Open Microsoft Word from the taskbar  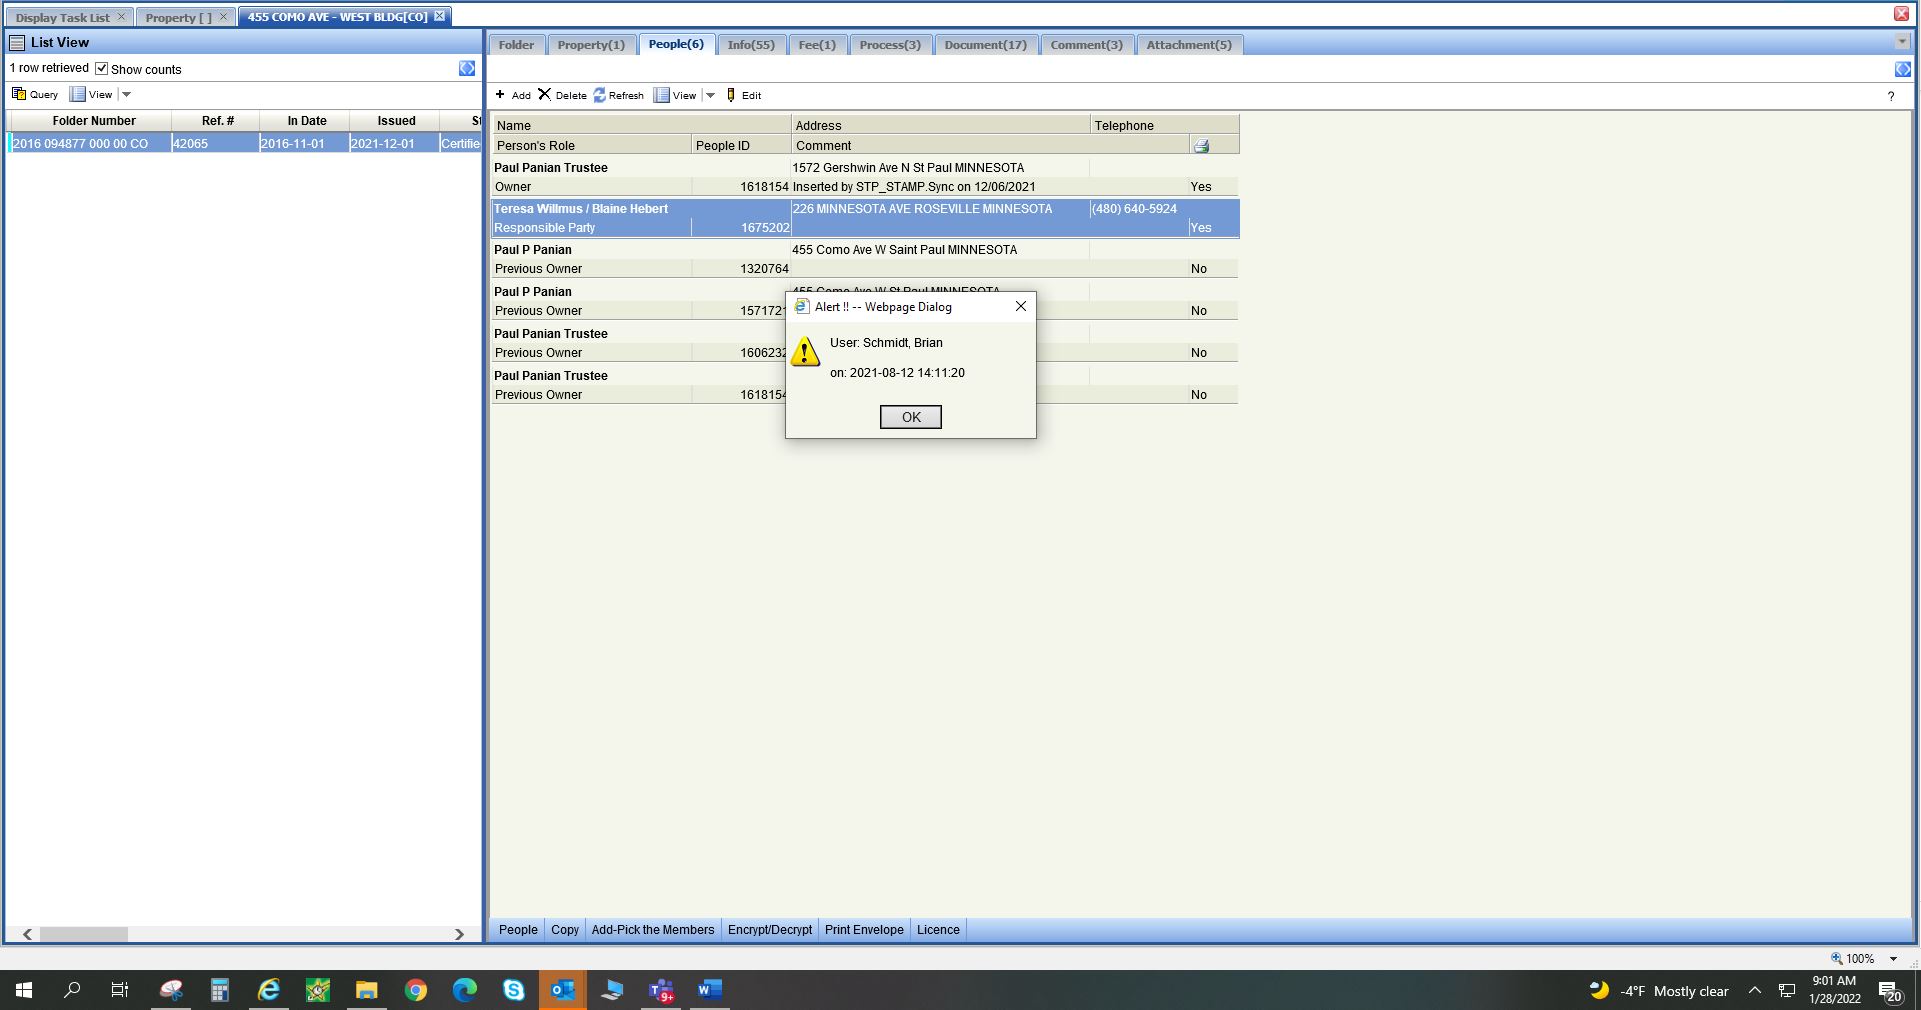tap(709, 990)
